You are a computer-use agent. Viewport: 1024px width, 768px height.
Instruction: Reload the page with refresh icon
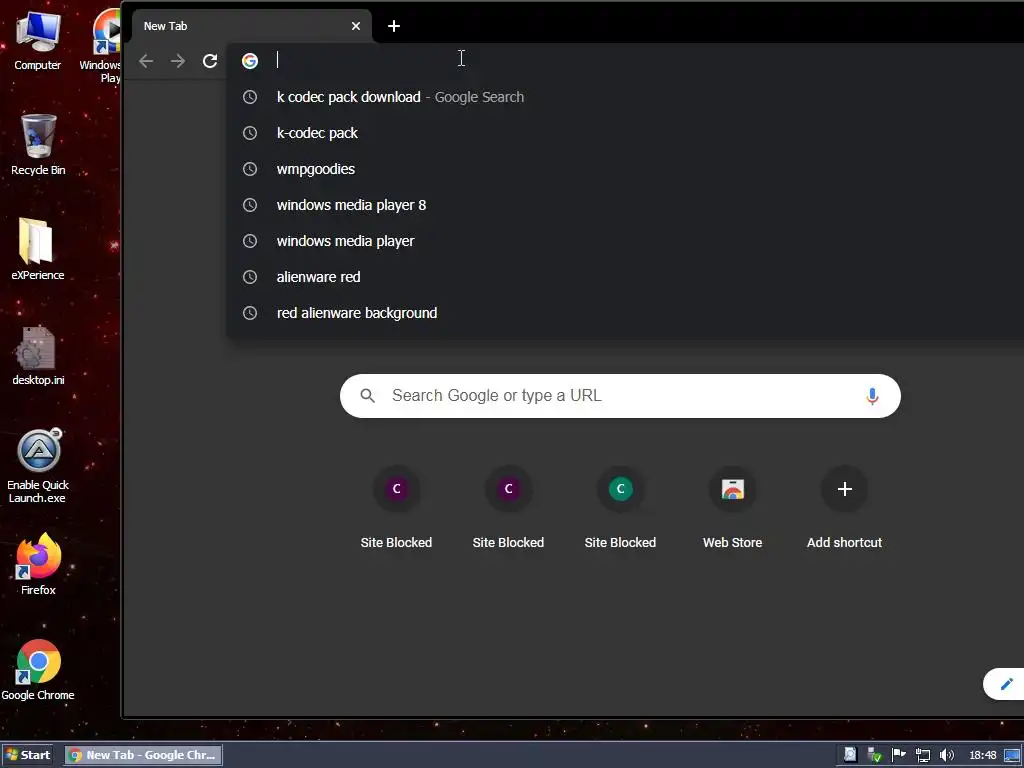[210, 61]
